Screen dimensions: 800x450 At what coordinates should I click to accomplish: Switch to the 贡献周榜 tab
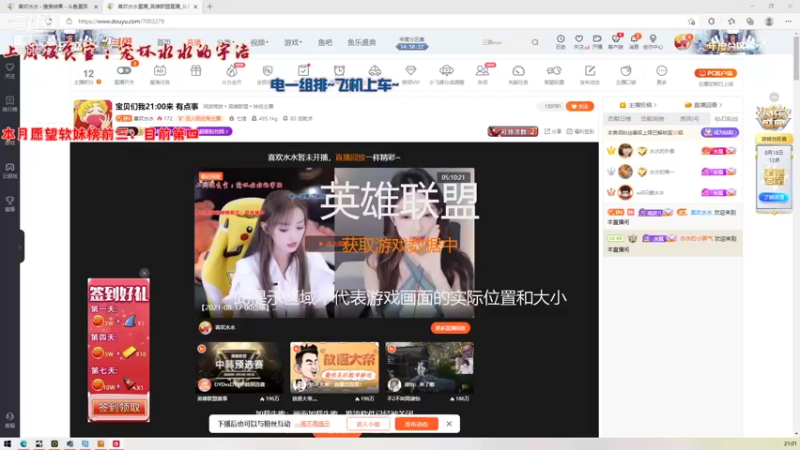pyautogui.click(x=653, y=118)
